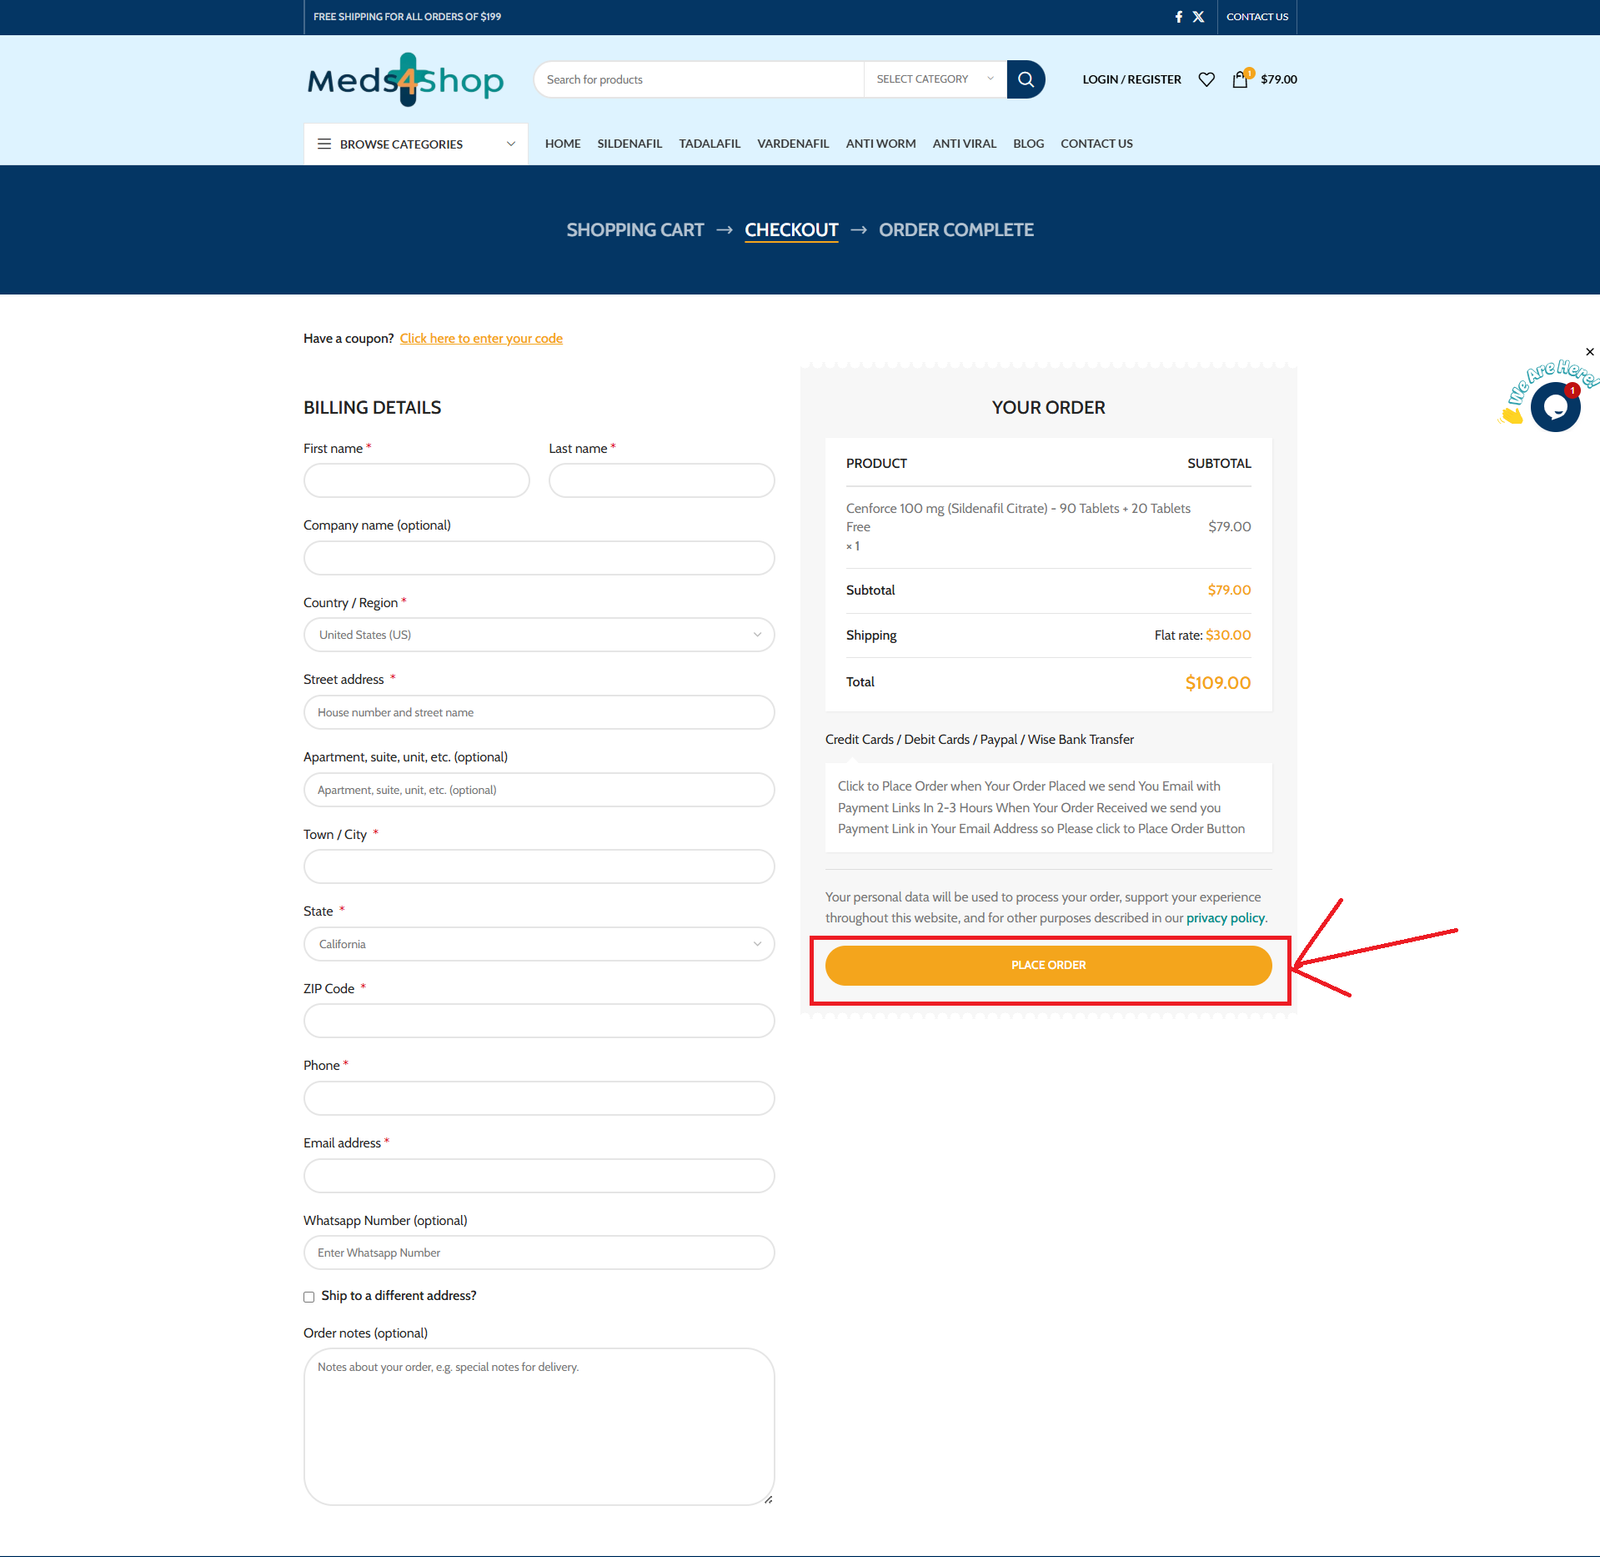
Task: Expand the Browse Categories chevron
Action: (x=511, y=144)
